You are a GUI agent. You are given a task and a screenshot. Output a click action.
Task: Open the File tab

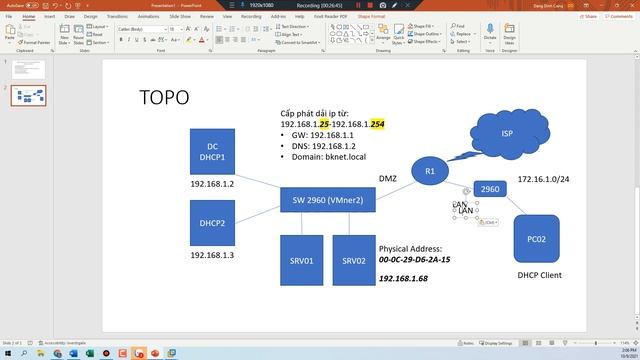(9, 17)
